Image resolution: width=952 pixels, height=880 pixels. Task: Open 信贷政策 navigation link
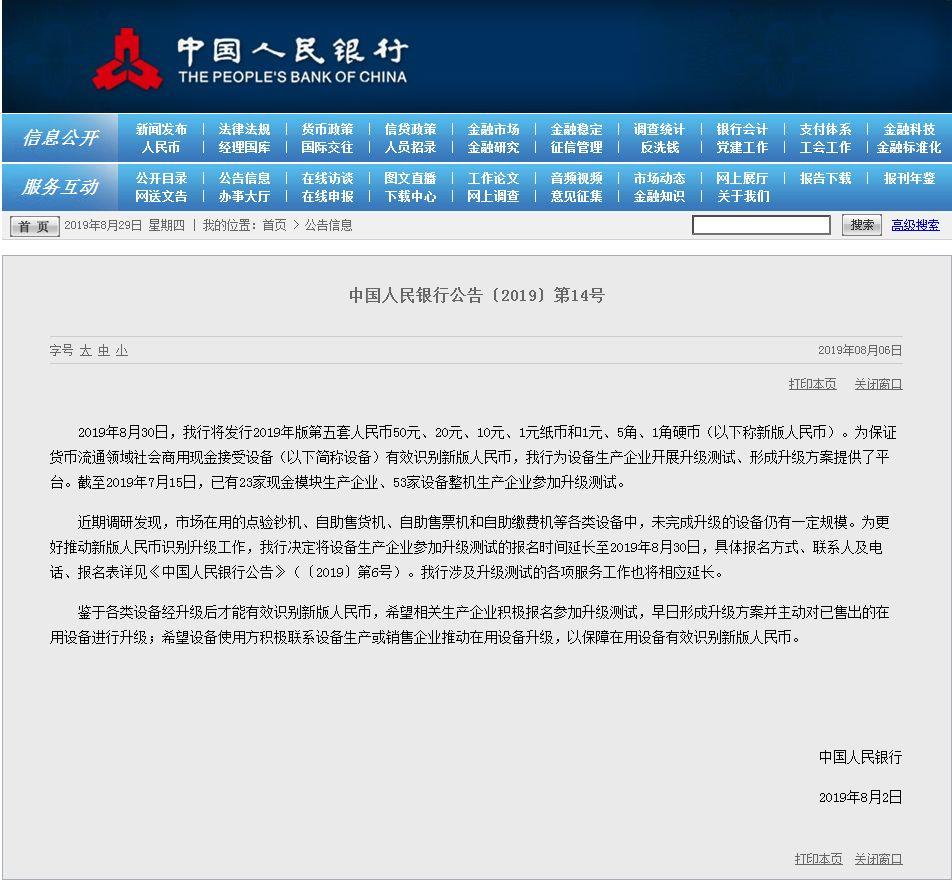pyautogui.click(x=410, y=129)
